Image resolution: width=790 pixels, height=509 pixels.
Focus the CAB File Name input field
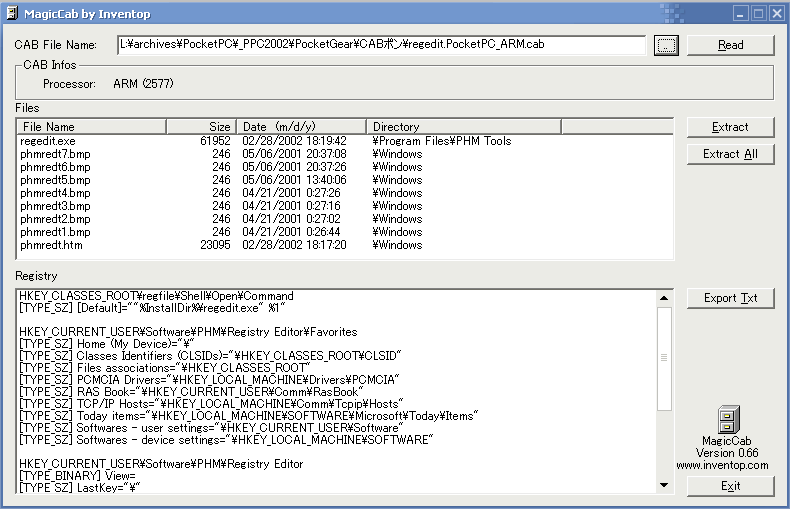(x=381, y=45)
